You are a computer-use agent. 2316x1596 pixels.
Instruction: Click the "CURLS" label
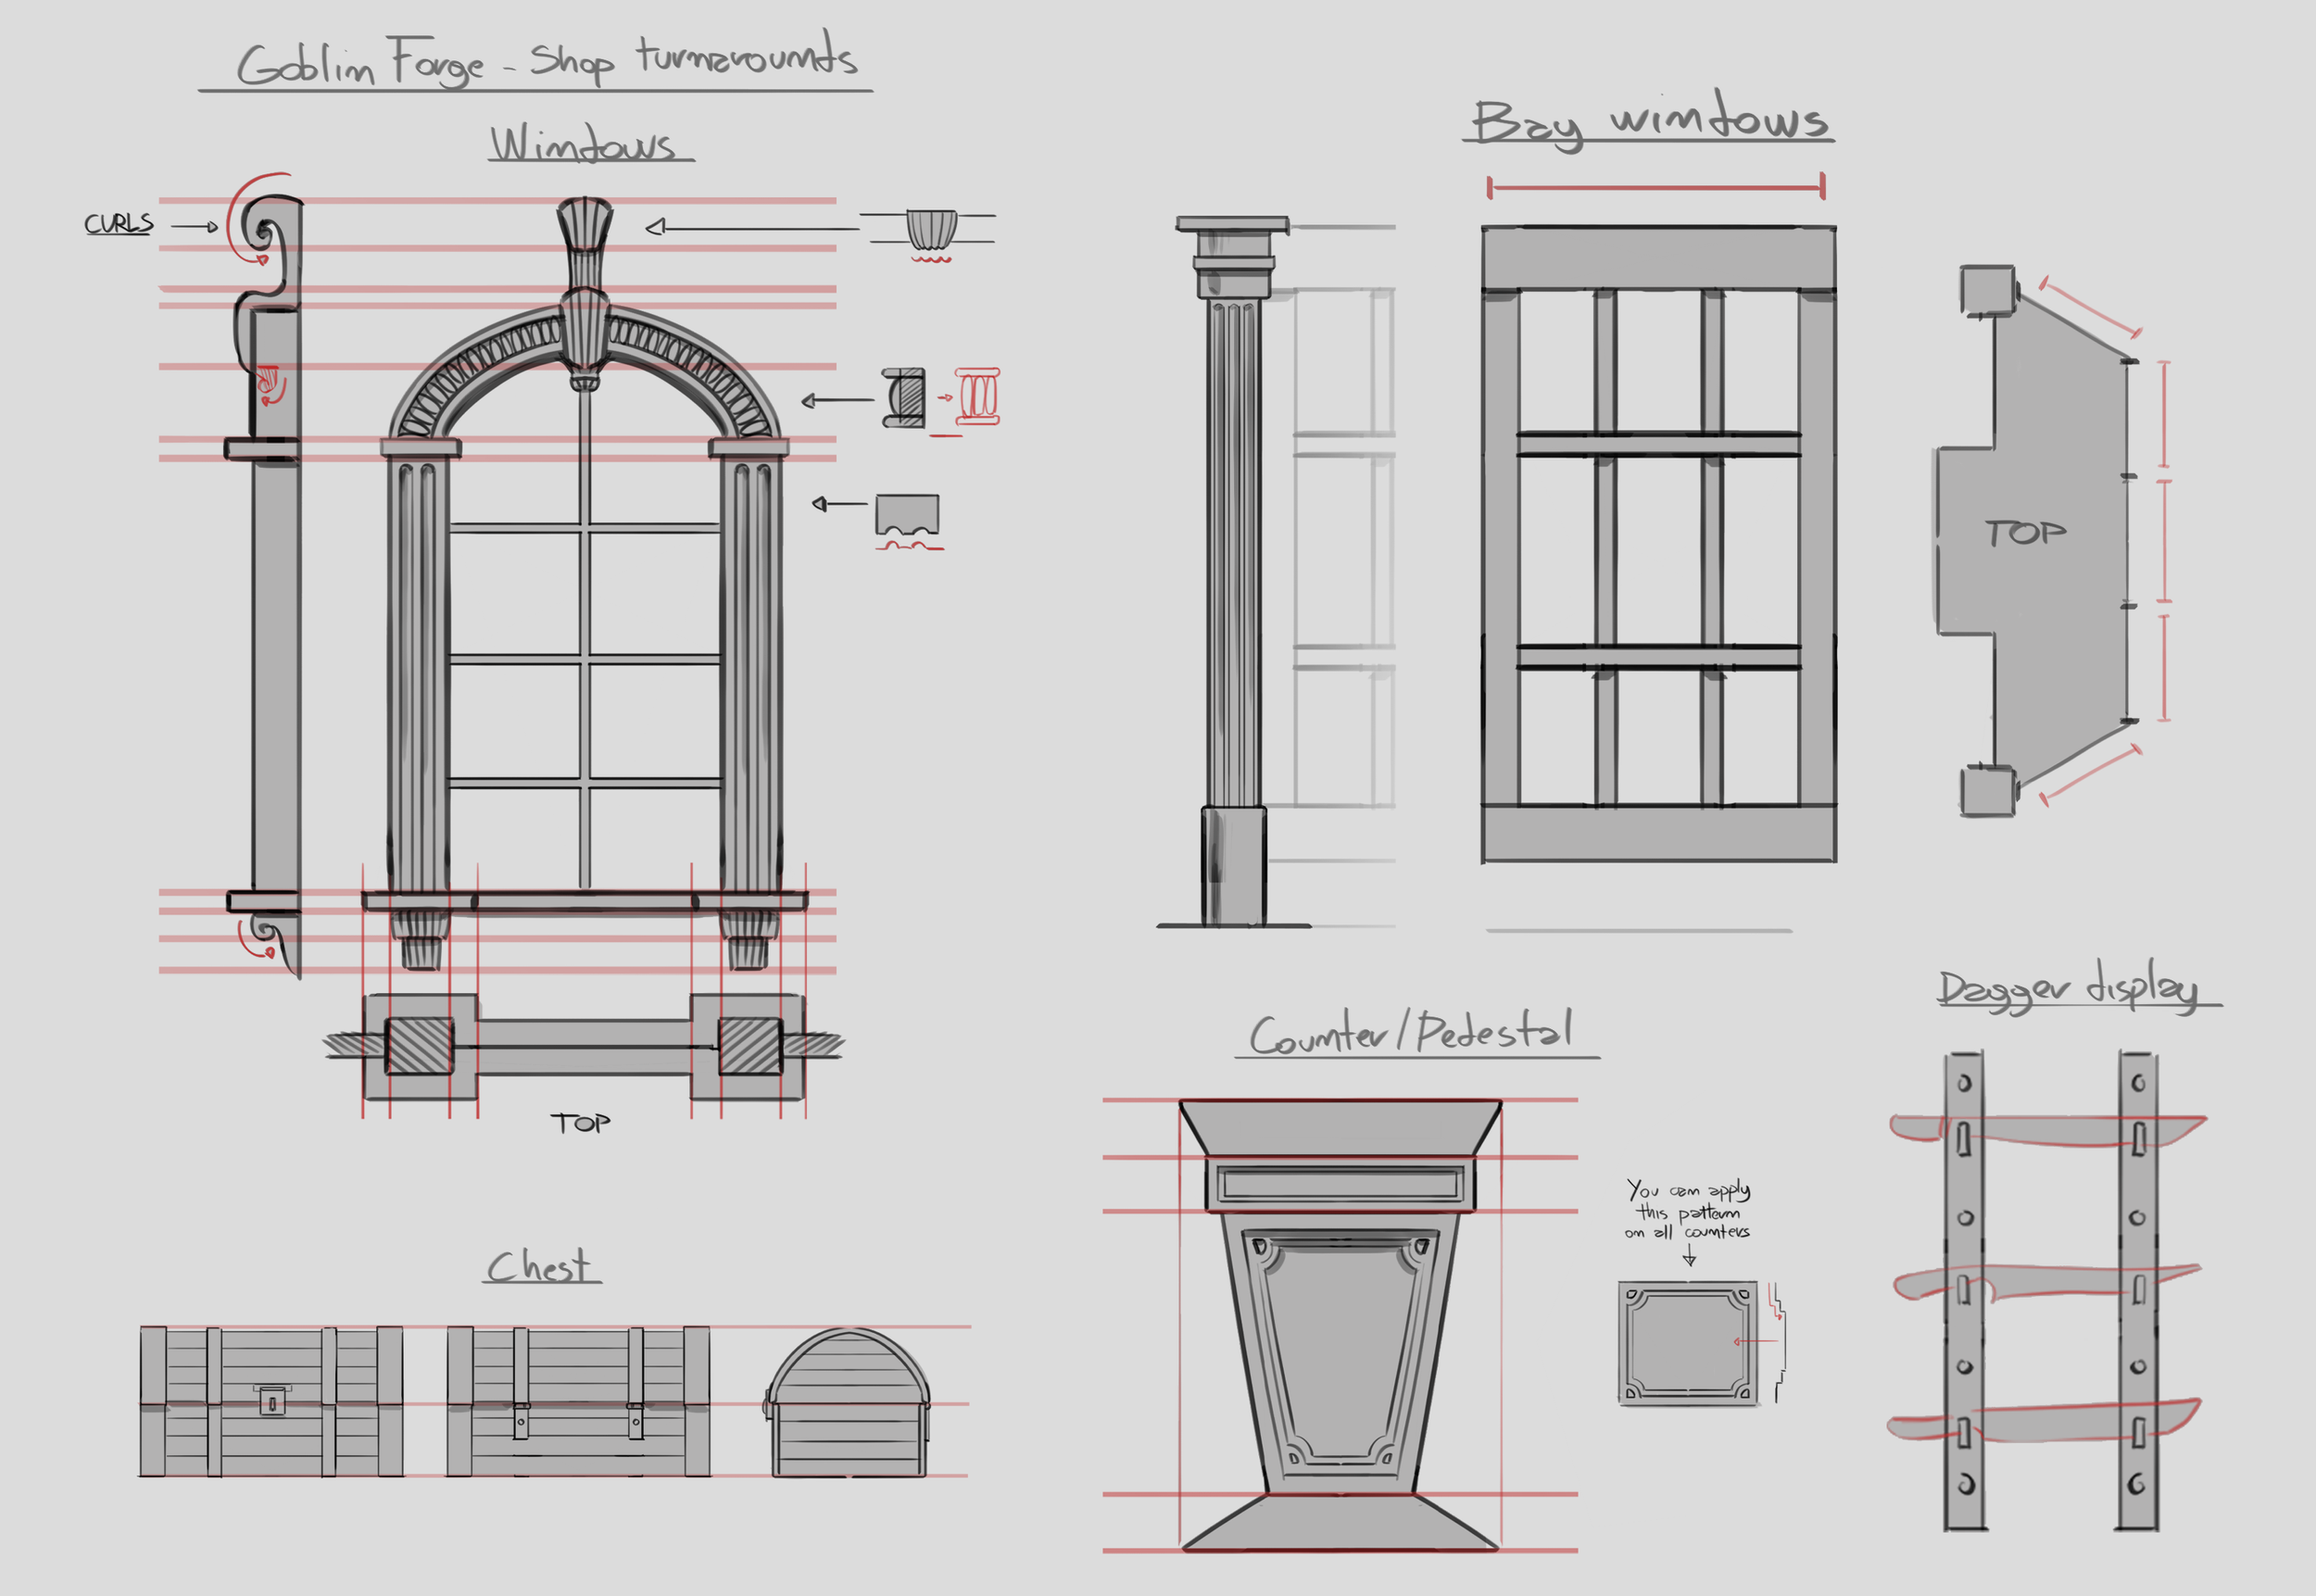(118, 223)
